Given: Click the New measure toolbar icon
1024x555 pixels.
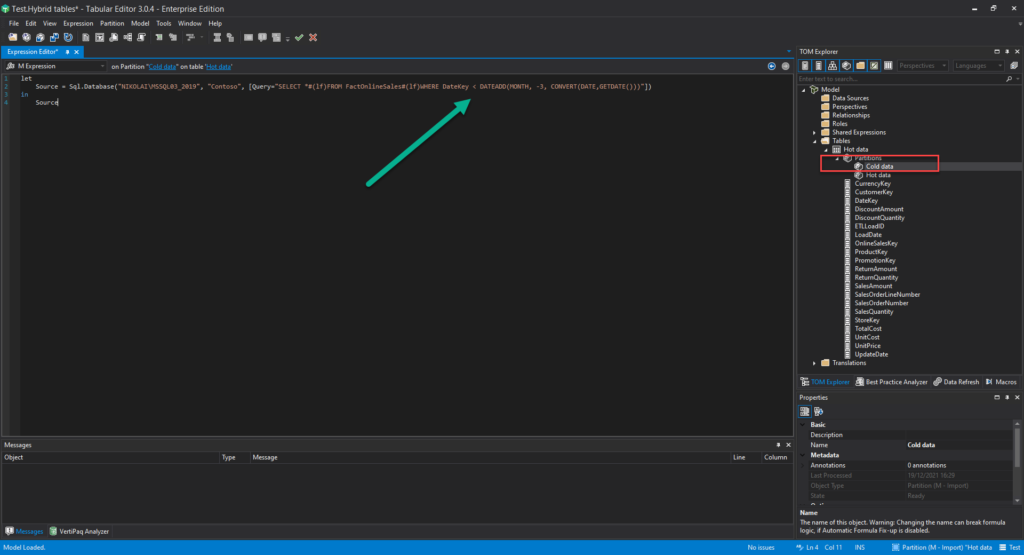Looking at the screenshot, I should pyautogui.click(x=86, y=38).
